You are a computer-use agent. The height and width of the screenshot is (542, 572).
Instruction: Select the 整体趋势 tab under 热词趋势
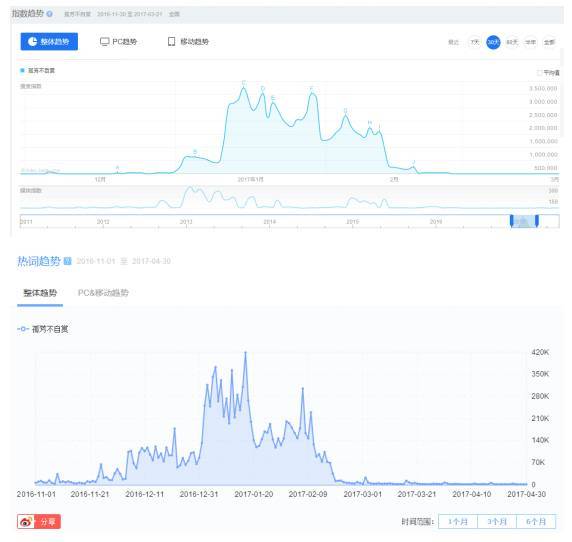point(40,293)
